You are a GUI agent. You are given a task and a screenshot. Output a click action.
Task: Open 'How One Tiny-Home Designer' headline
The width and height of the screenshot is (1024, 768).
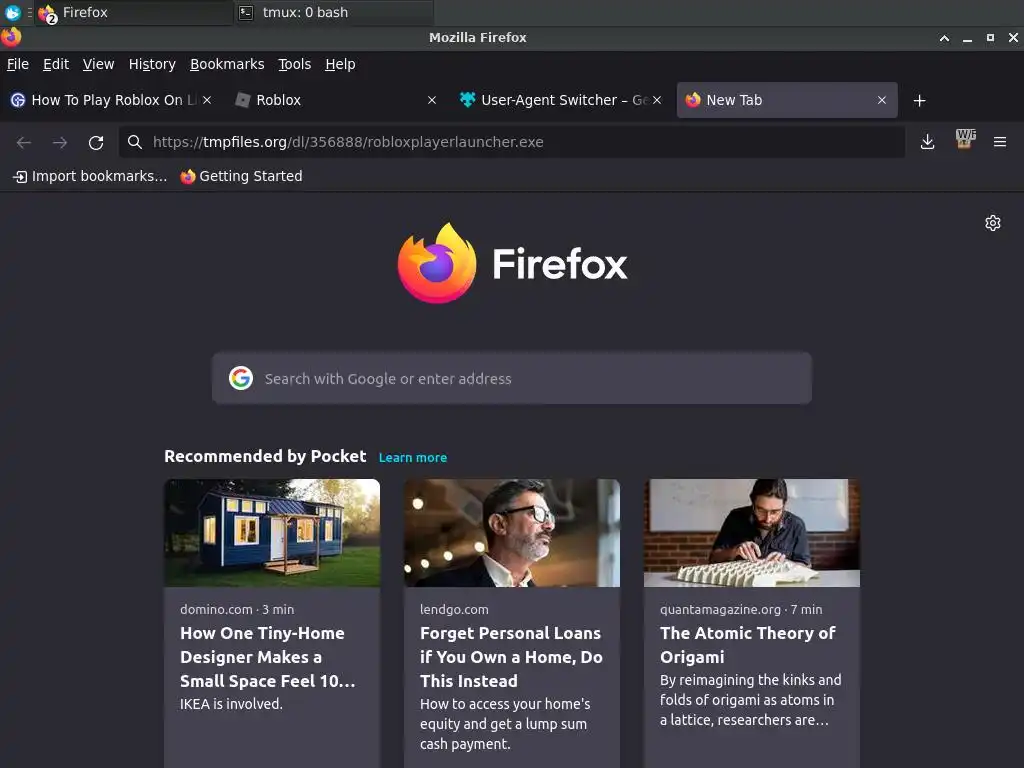268,657
